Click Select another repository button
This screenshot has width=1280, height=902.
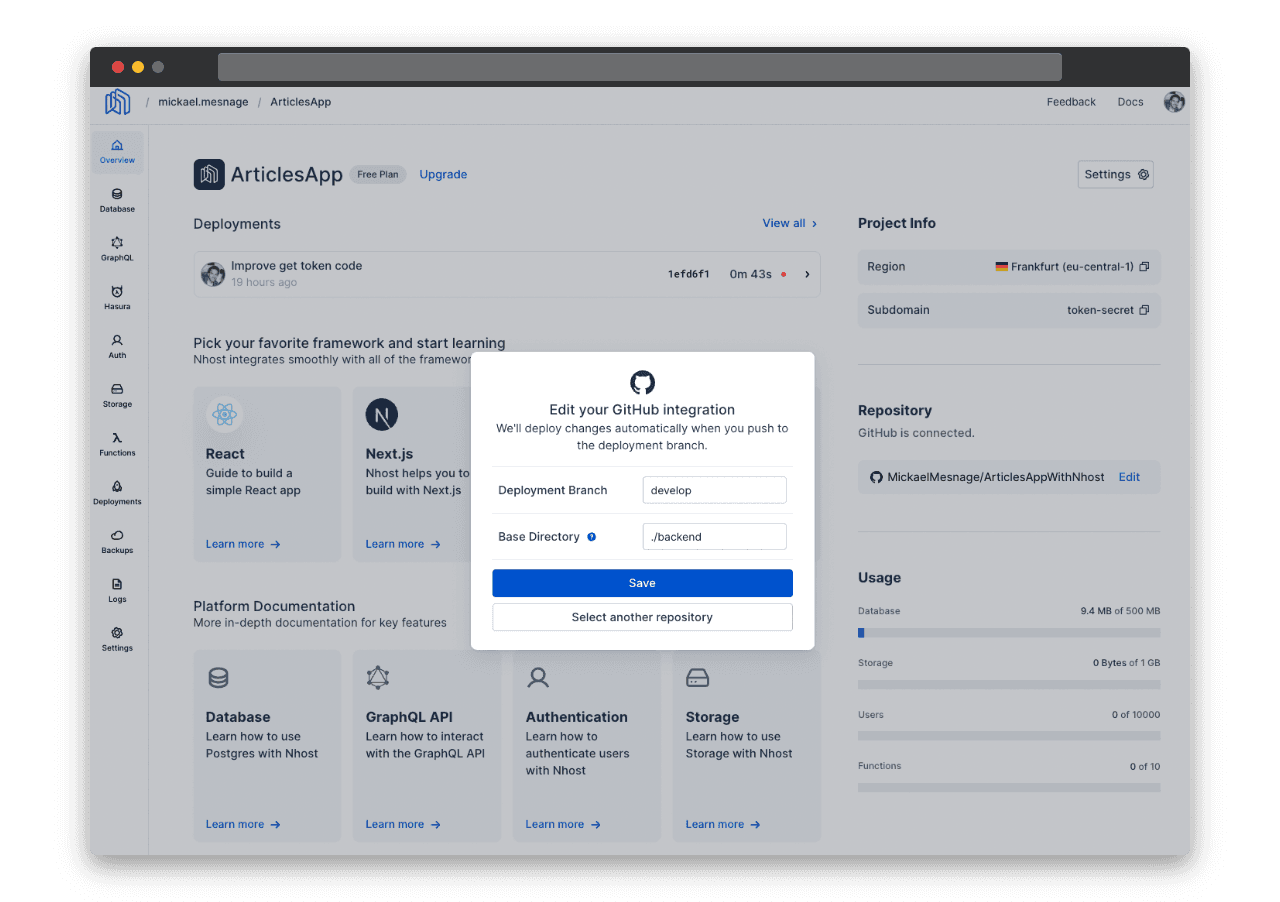tap(642, 617)
